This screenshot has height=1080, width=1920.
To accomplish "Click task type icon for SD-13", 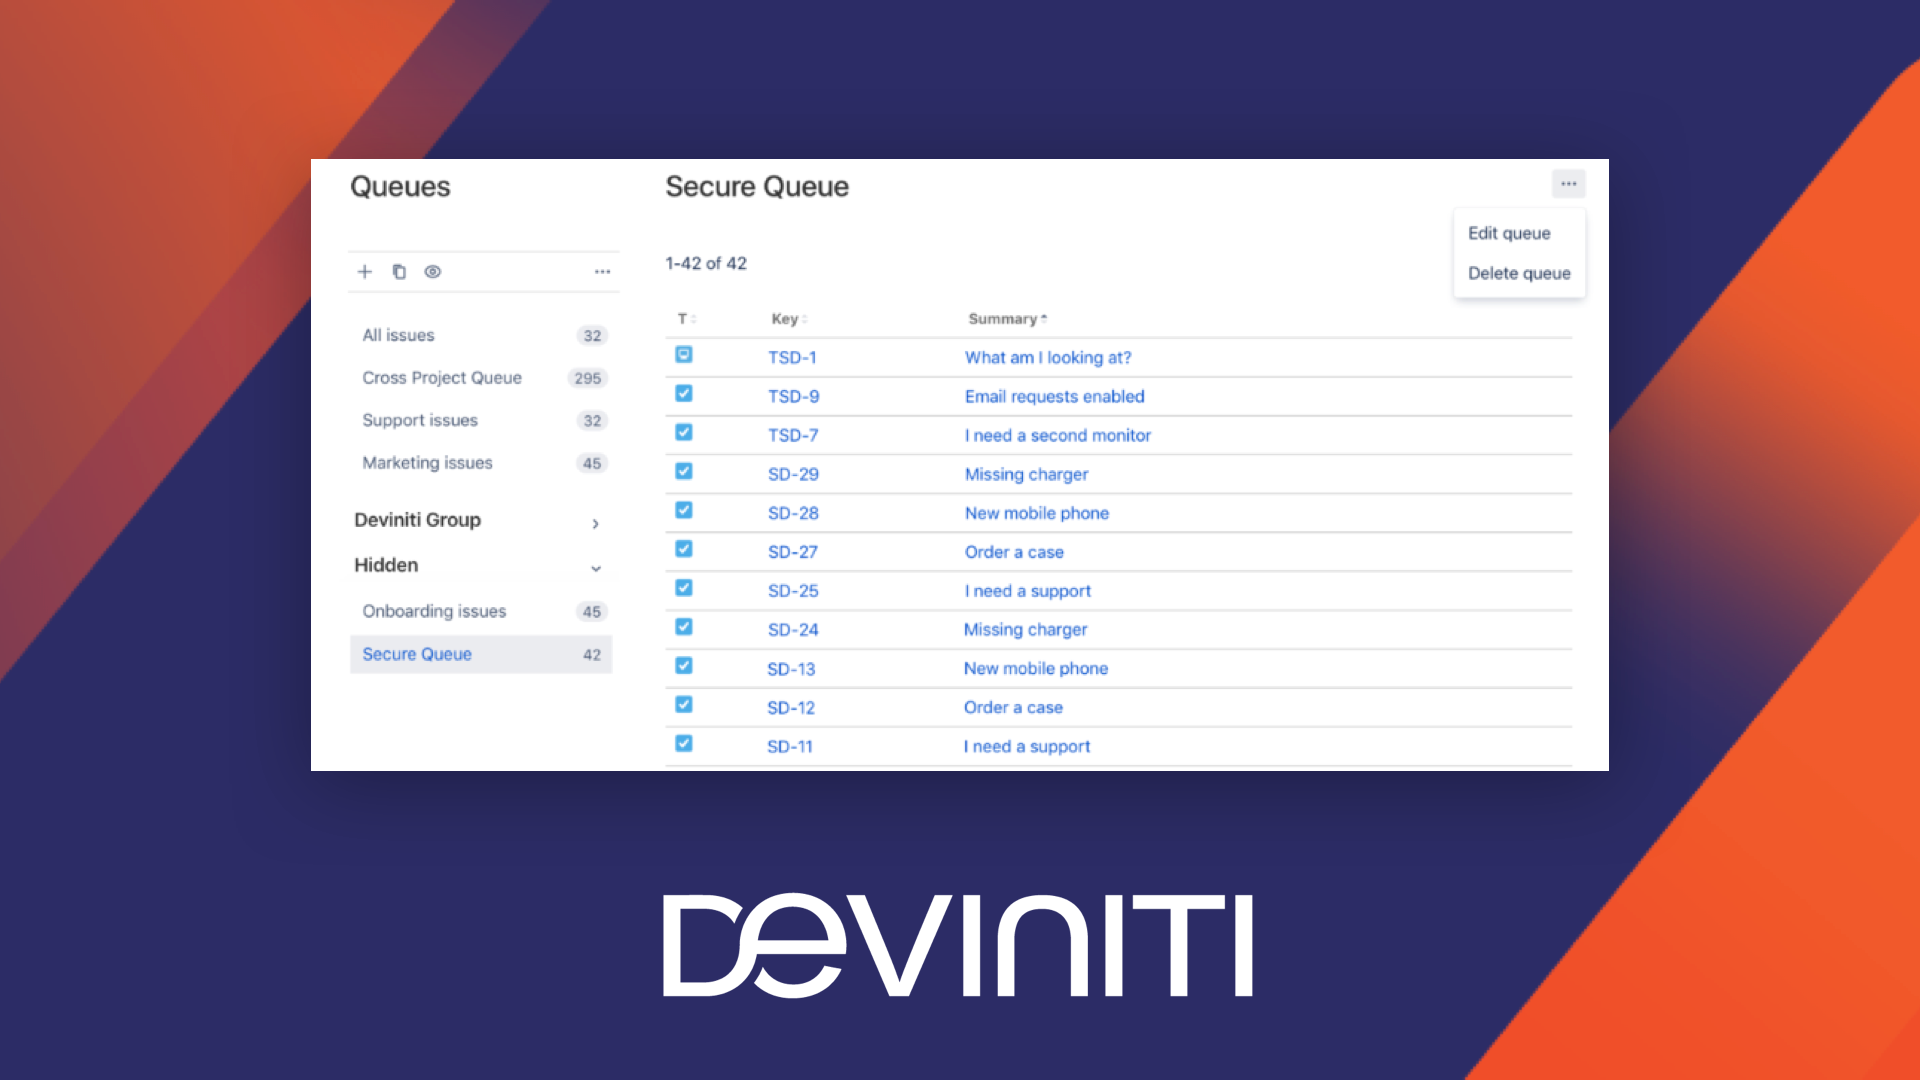I will [684, 666].
